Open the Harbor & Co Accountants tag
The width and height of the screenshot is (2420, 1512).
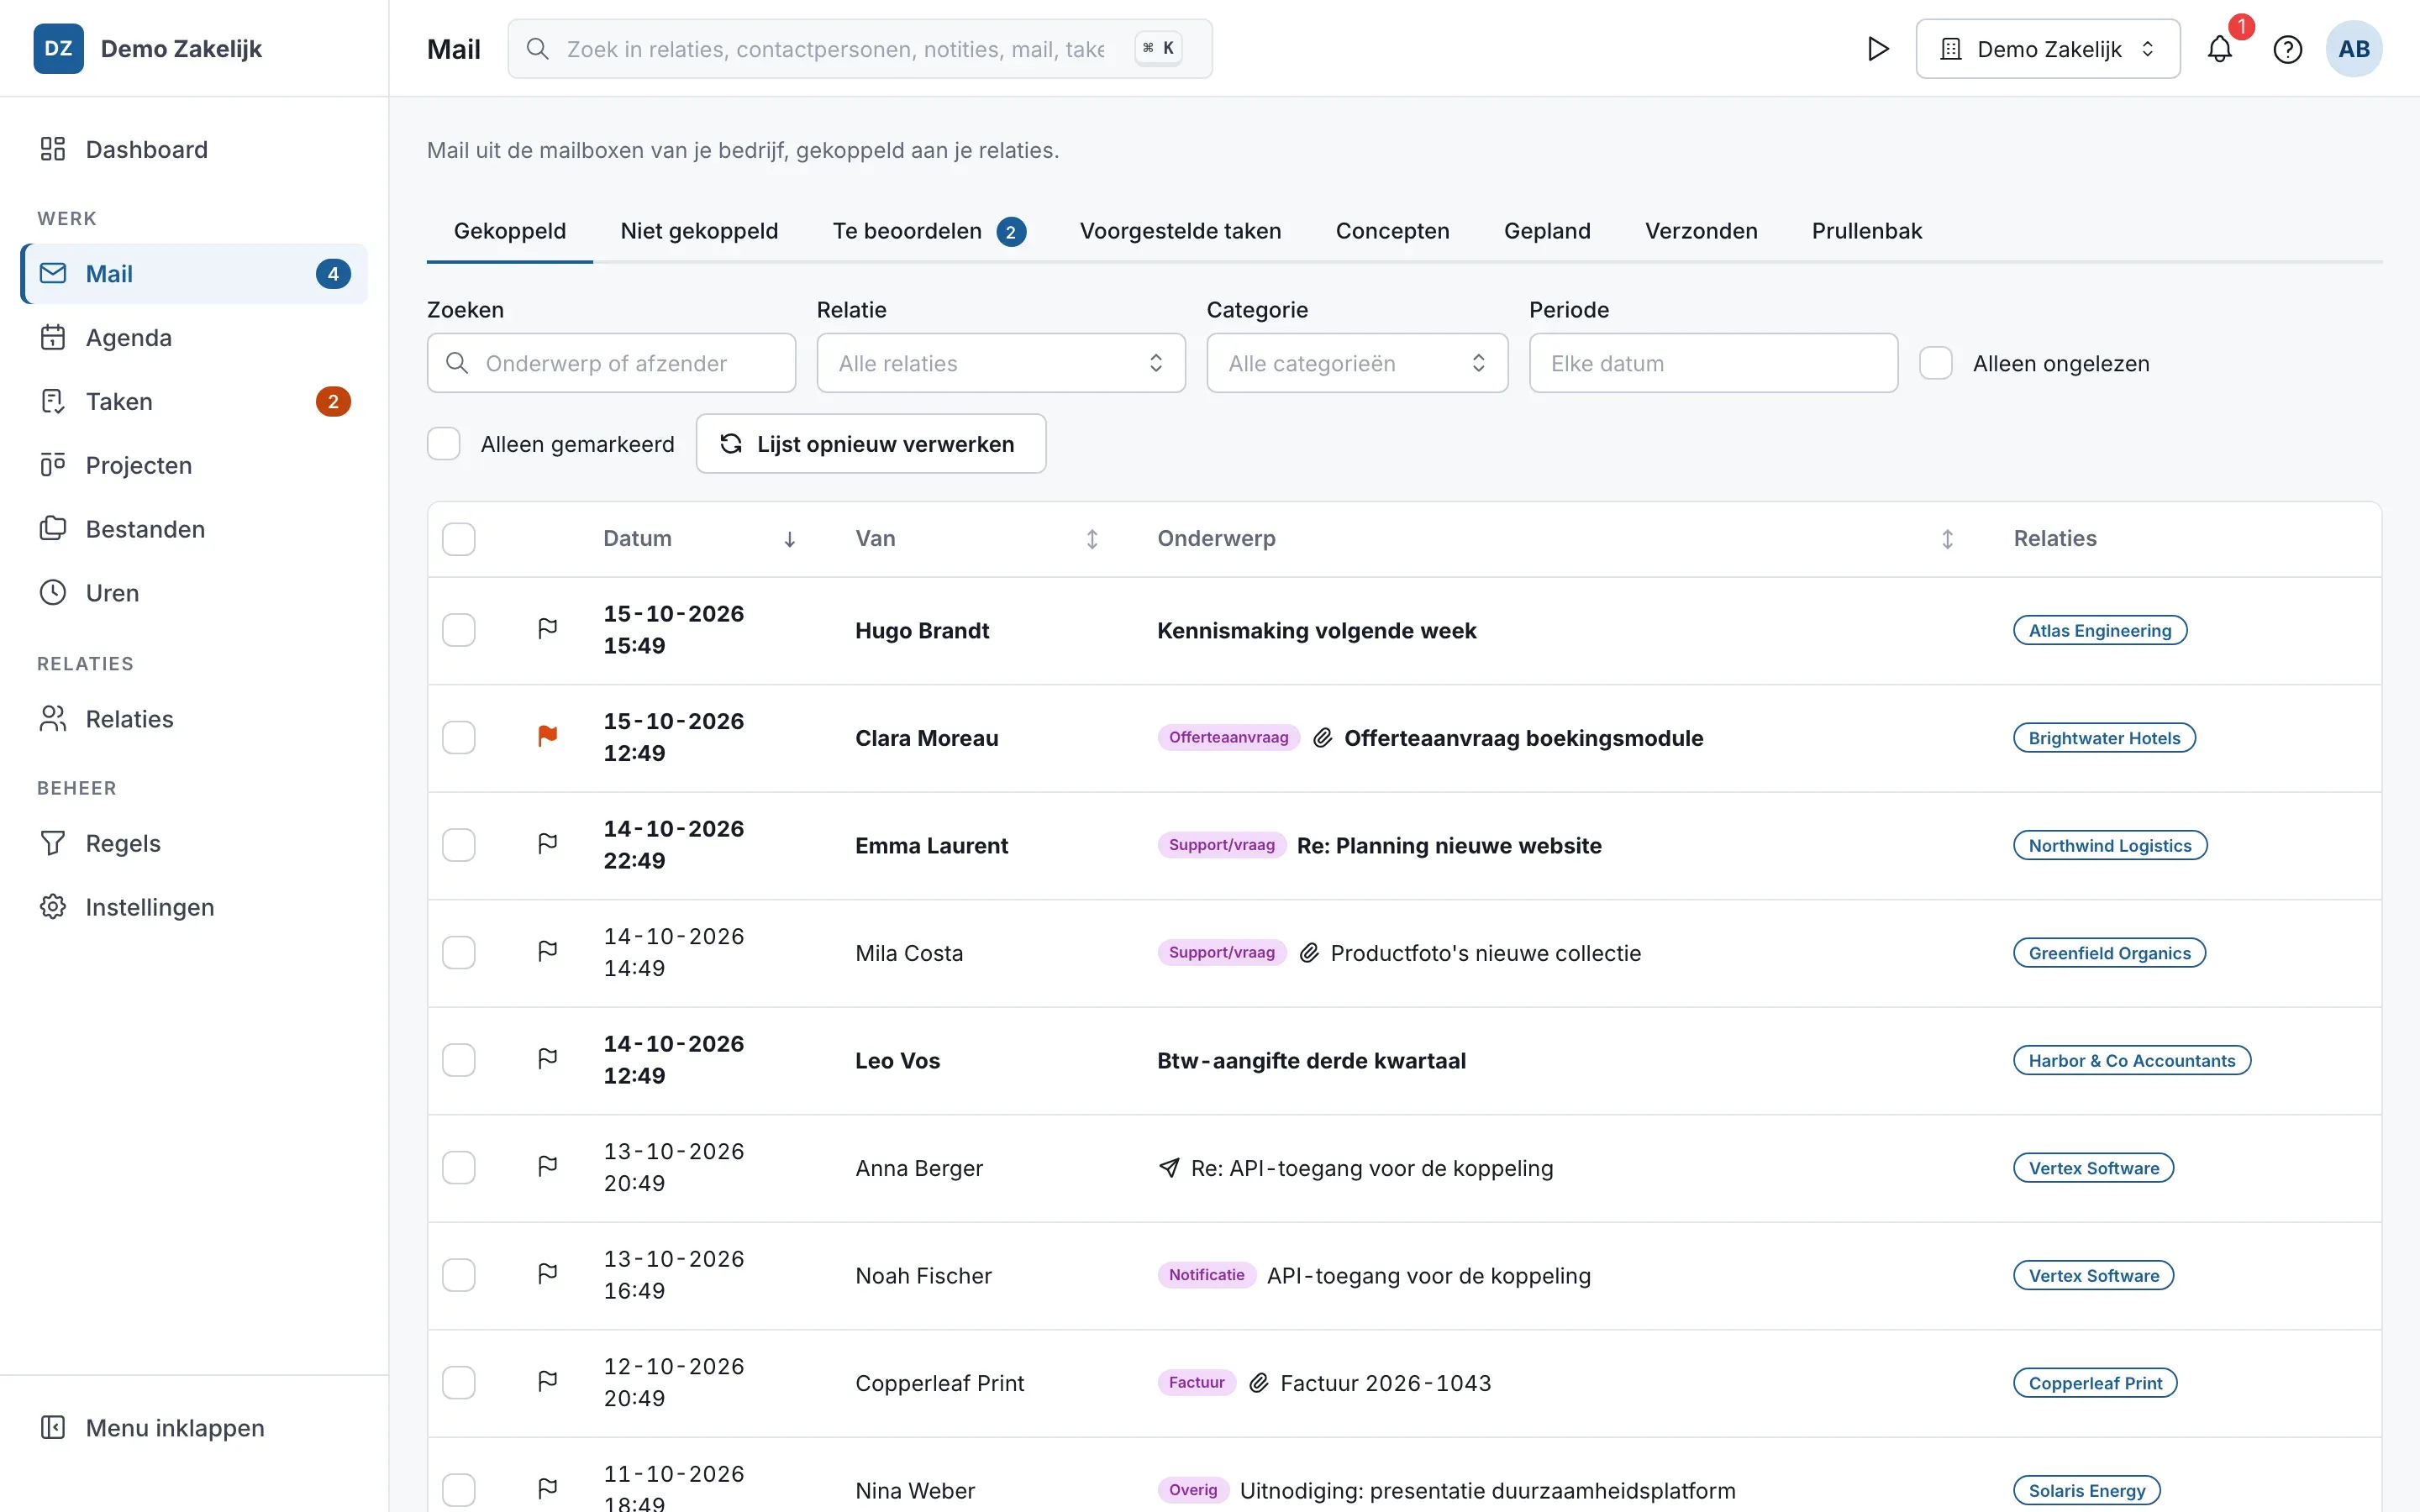pos(2132,1060)
